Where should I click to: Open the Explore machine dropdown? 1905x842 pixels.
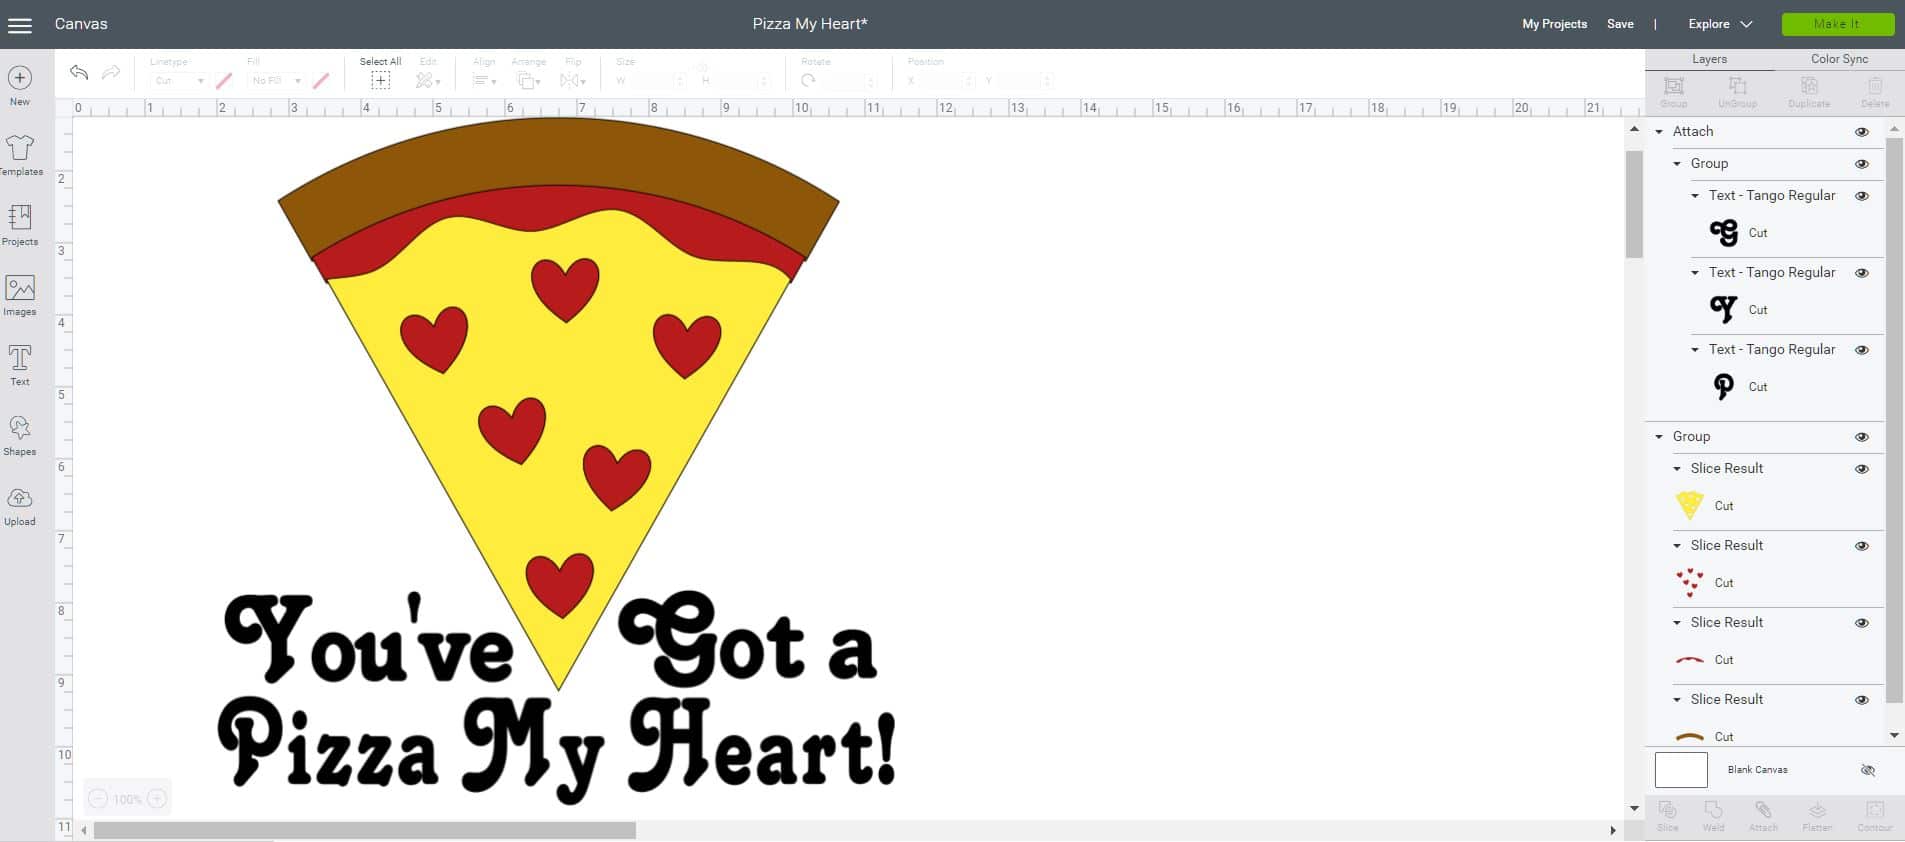pyautogui.click(x=1720, y=24)
